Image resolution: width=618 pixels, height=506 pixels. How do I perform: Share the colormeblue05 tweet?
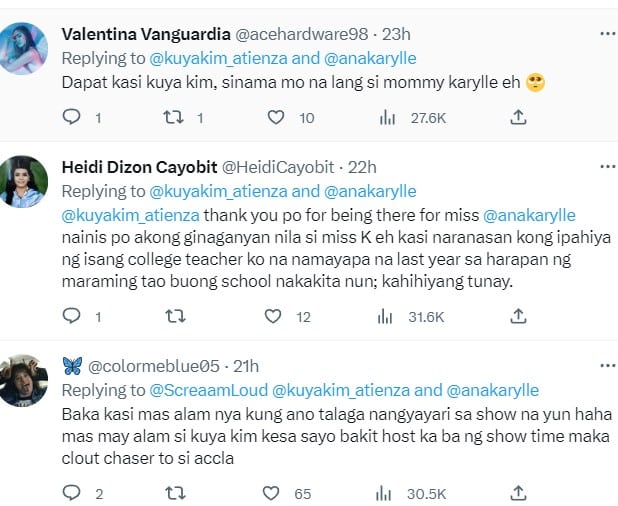(x=518, y=493)
